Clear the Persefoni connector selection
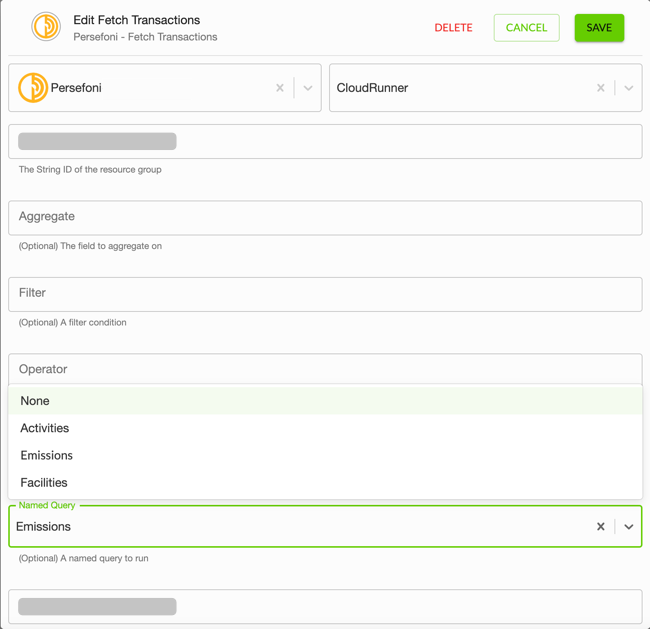This screenshot has width=650, height=629. coord(280,88)
